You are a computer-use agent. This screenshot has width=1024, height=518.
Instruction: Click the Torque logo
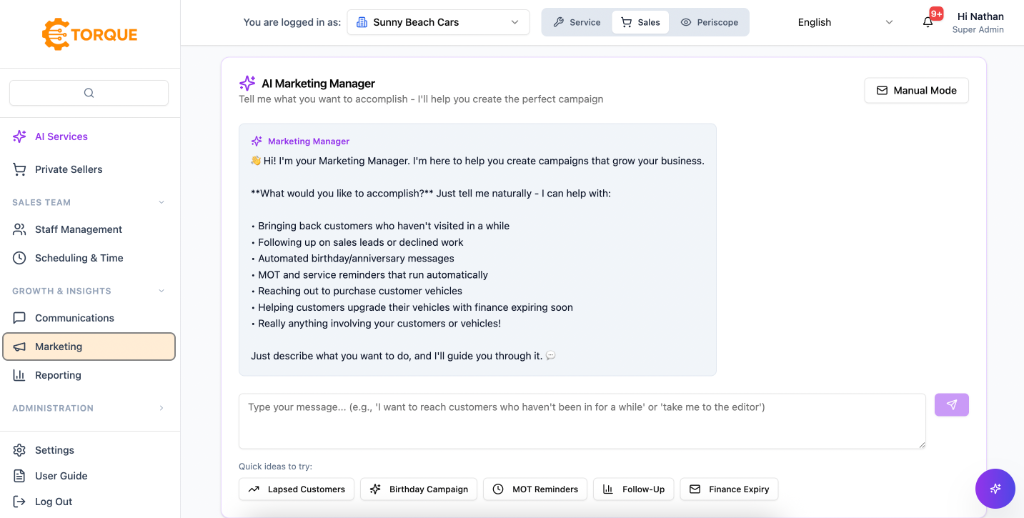coord(89,34)
